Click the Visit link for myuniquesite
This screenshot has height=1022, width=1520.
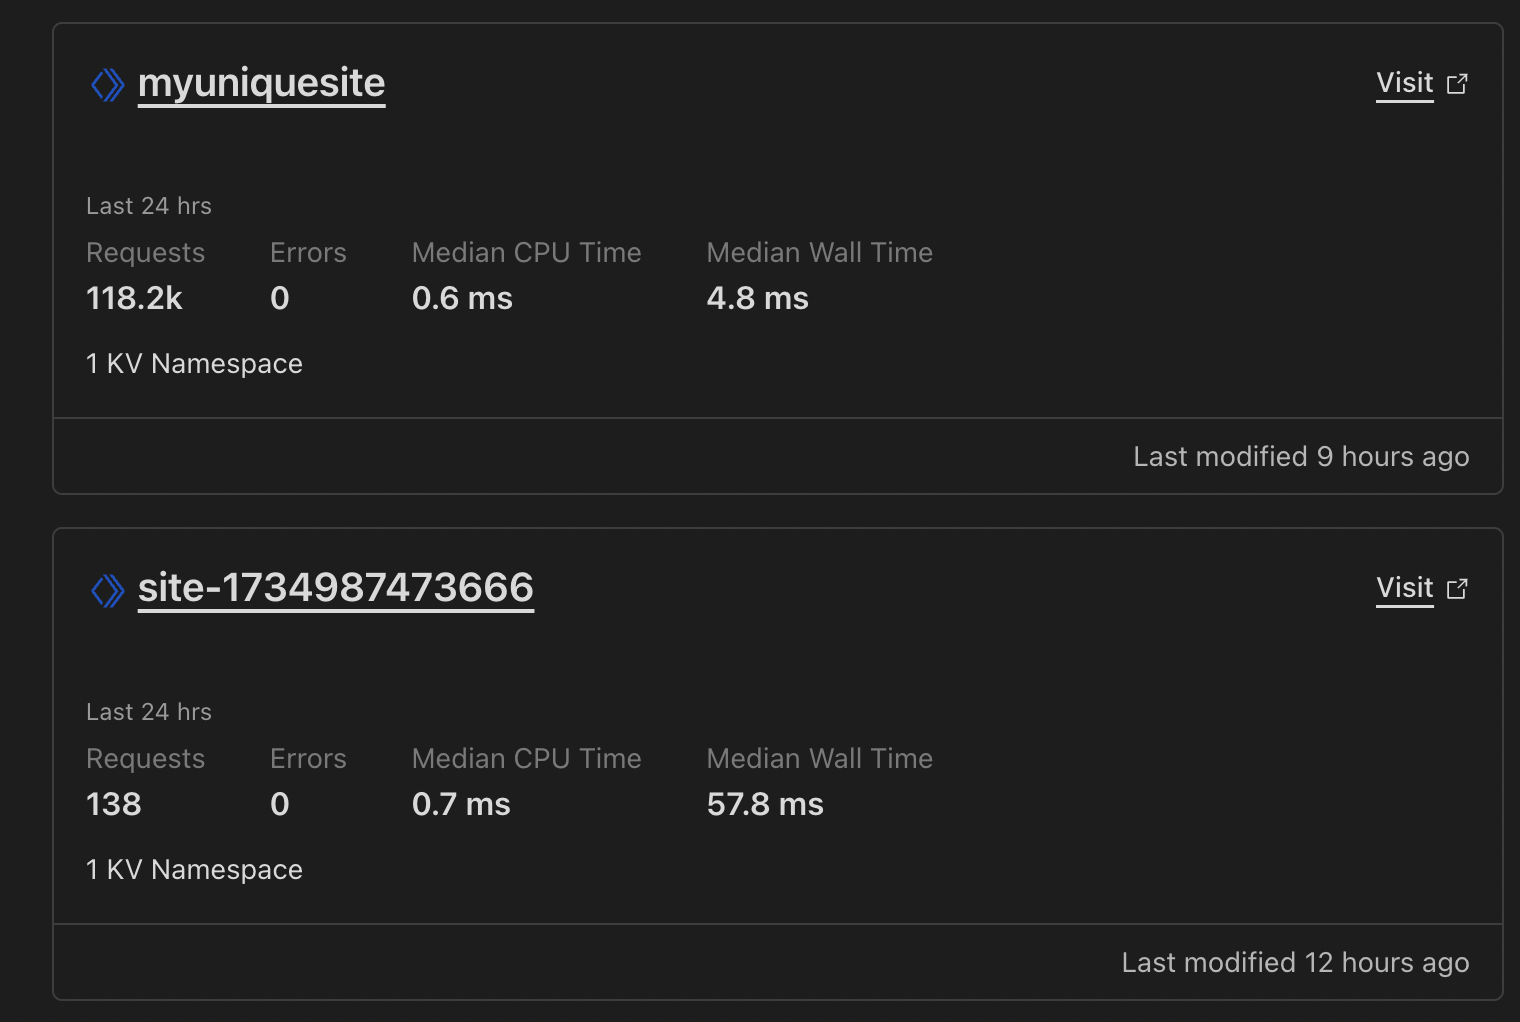click(1404, 83)
